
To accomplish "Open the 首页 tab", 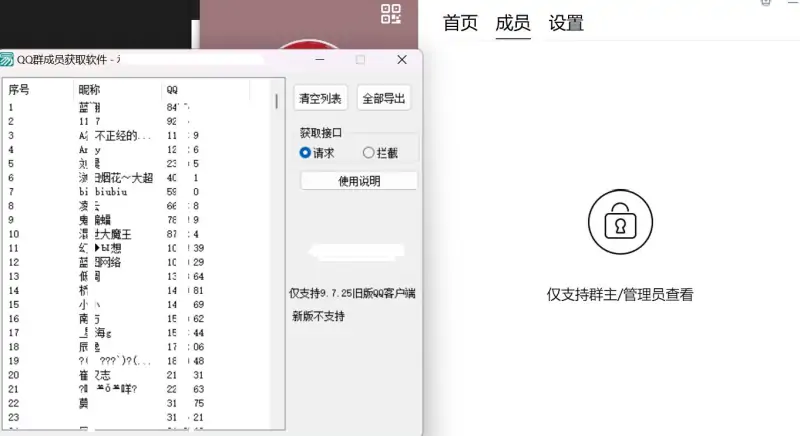I will [x=460, y=23].
